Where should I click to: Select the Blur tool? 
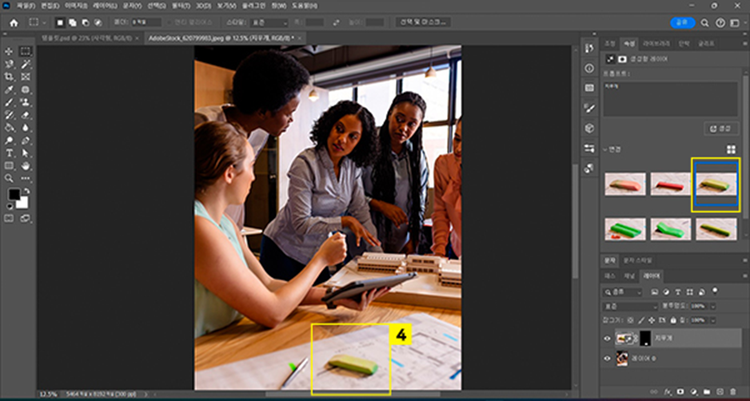click(x=25, y=128)
